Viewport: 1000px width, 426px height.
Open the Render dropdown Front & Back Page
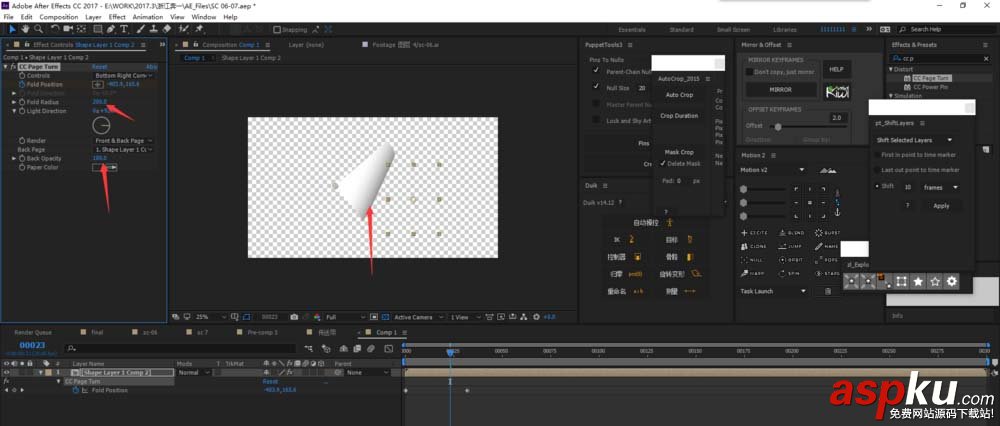tap(124, 140)
